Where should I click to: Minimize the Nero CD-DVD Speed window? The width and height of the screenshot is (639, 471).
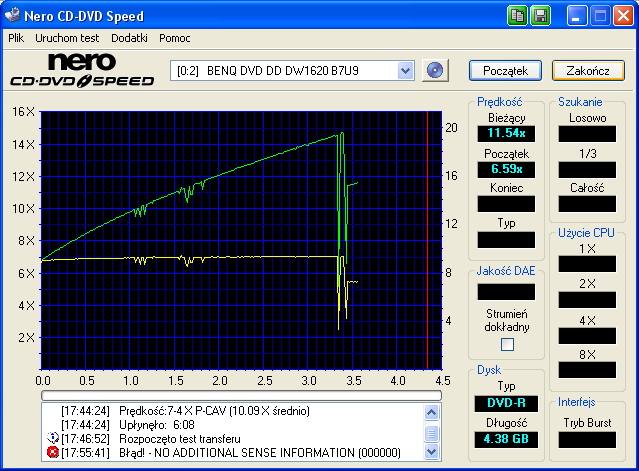(576, 16)
